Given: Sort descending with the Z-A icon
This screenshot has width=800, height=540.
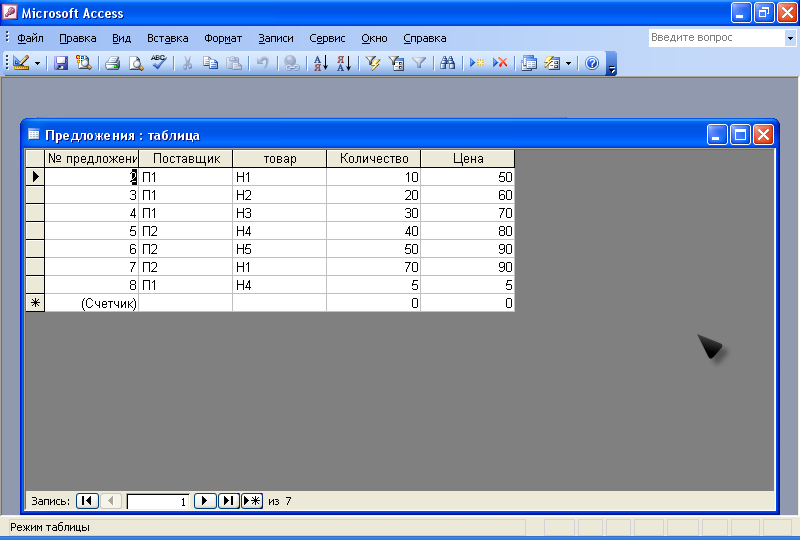Looking at the screenshot, I should click(344, 63).
